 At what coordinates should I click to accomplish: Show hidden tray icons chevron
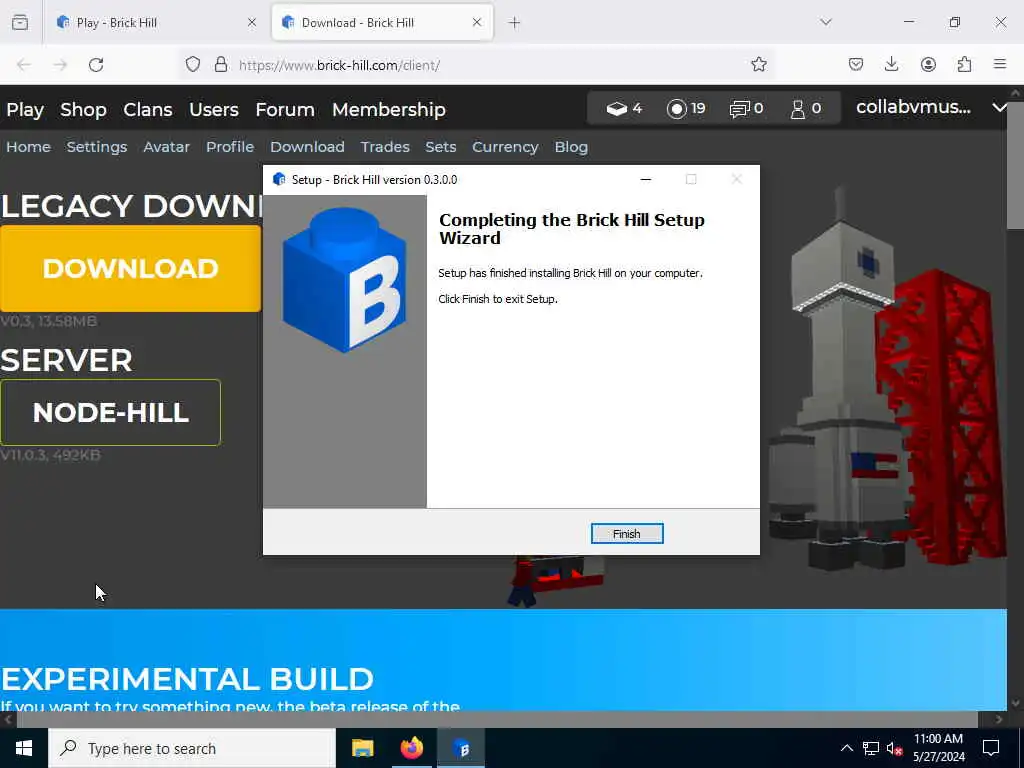click(x=846, y=748)
